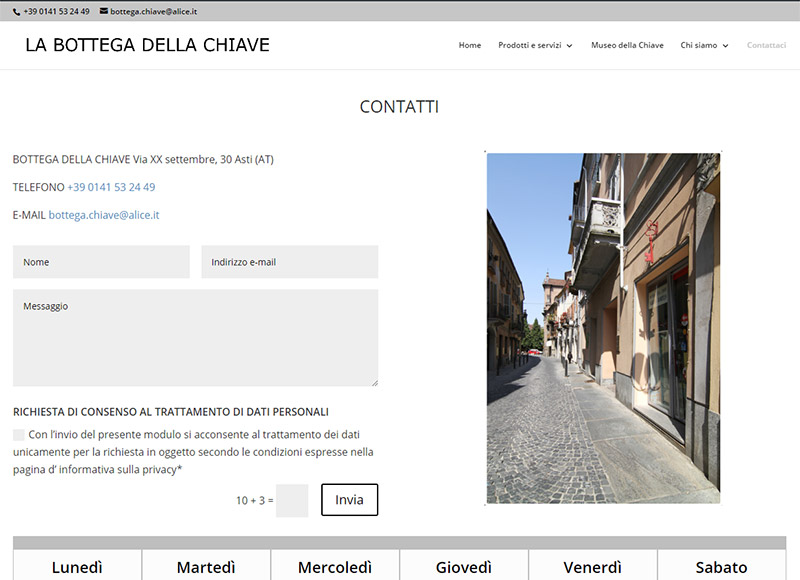Open La Bottega della Chiave logo

(x=147, y=45)
